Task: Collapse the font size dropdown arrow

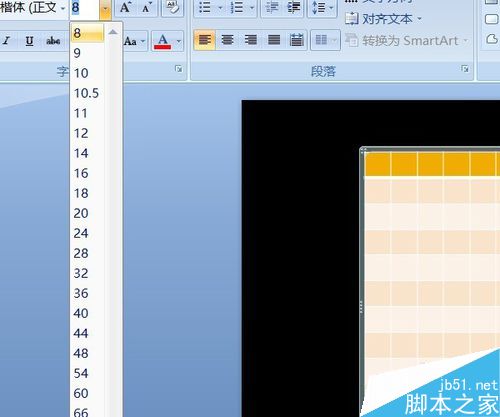Action: [105, 8]
